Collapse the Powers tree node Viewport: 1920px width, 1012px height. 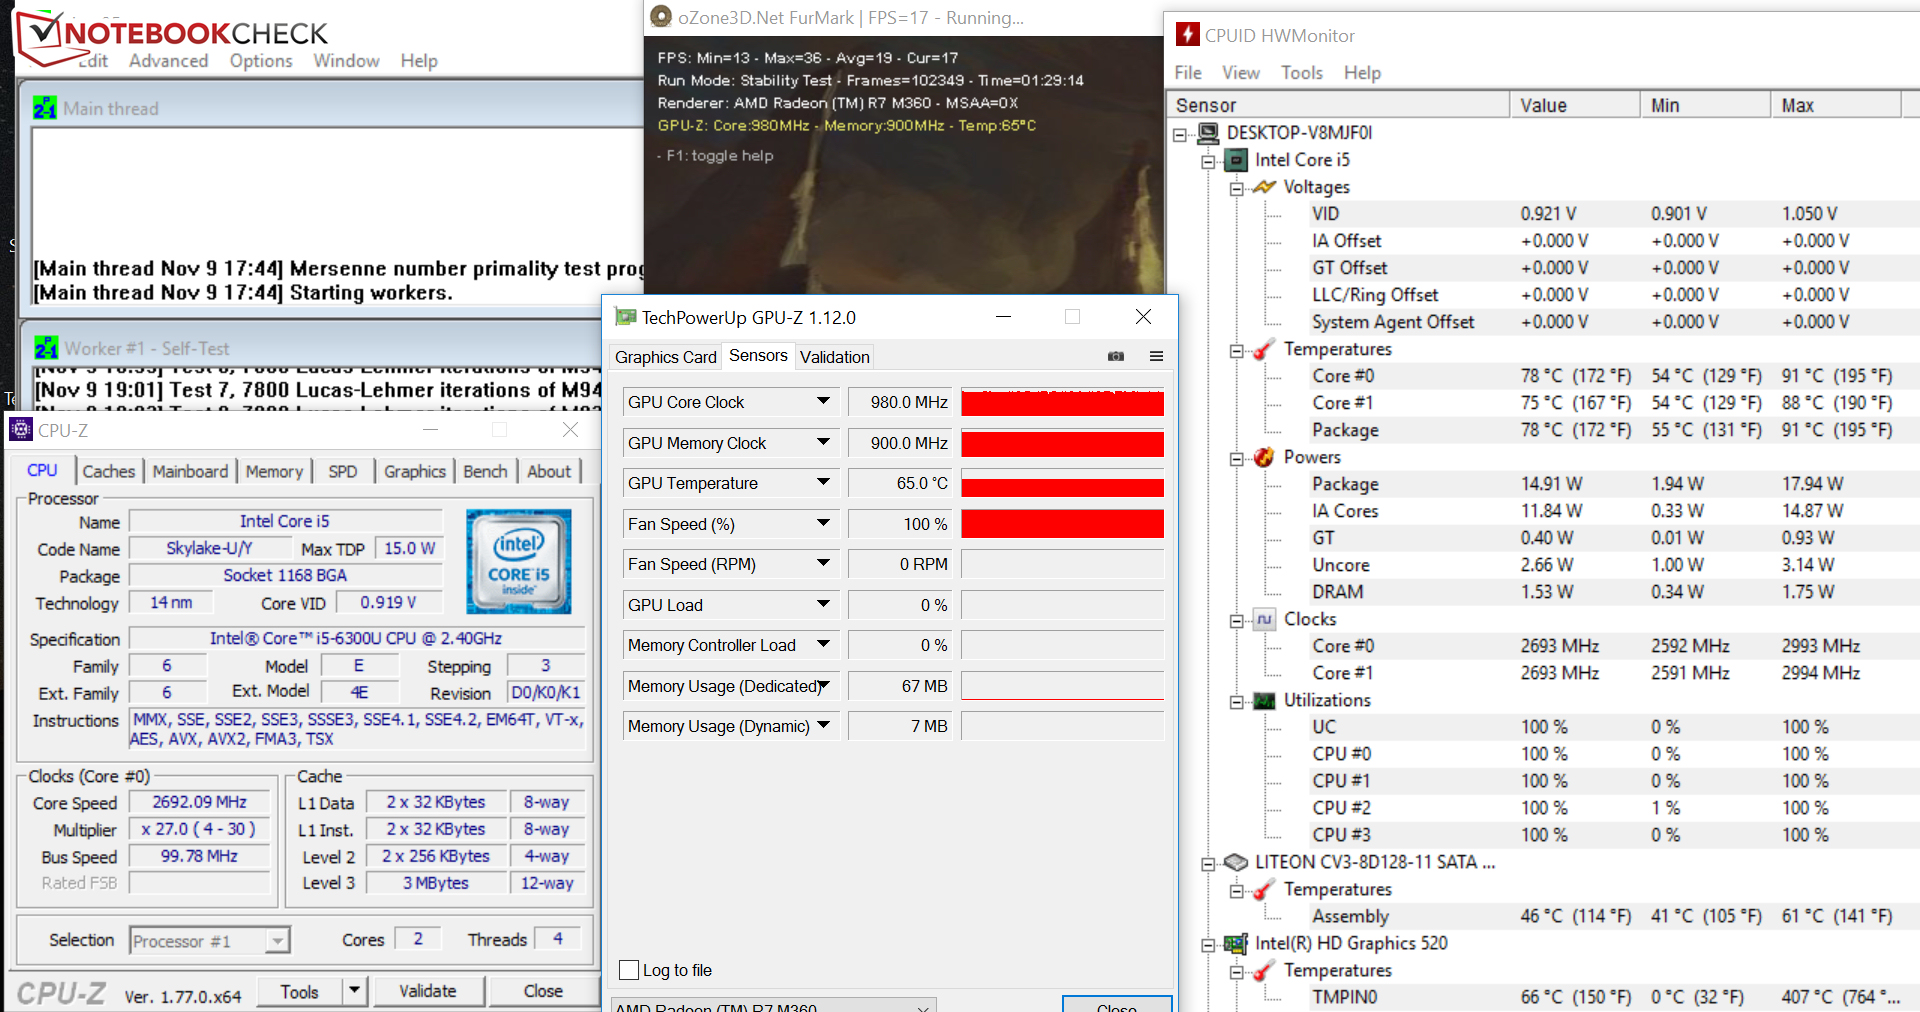point(1237,458)
